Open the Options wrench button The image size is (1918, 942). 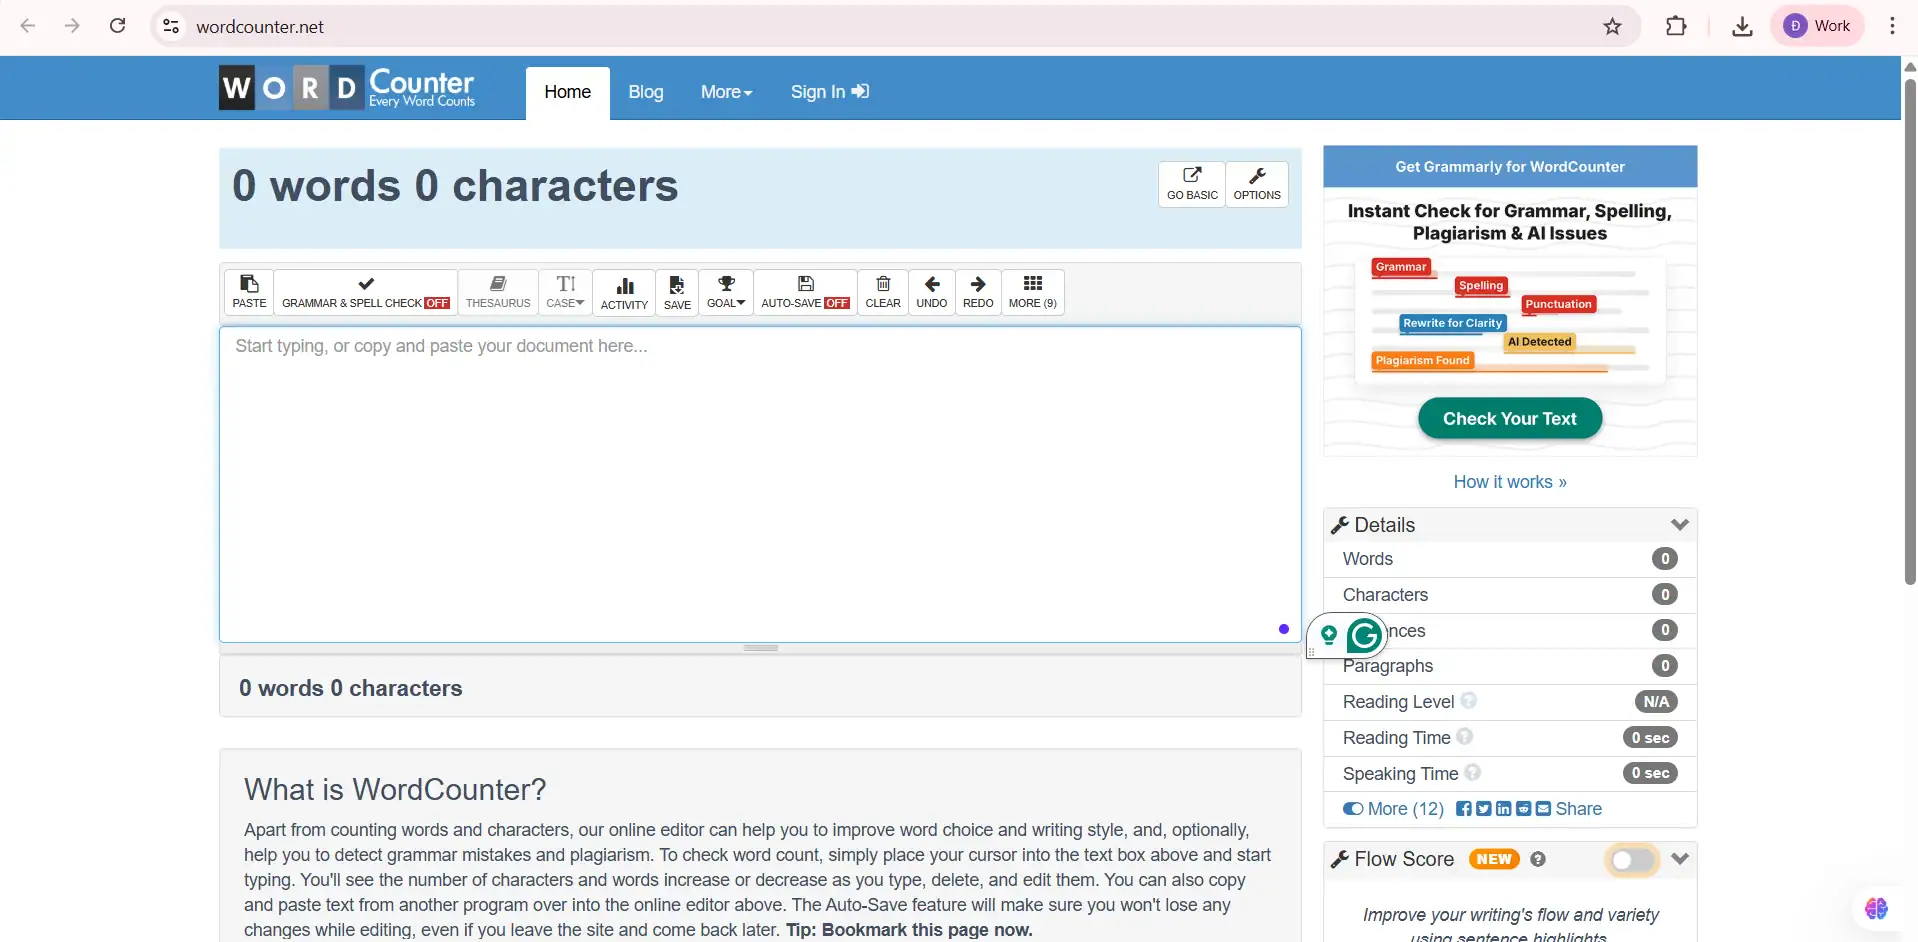pos(1256,184)
